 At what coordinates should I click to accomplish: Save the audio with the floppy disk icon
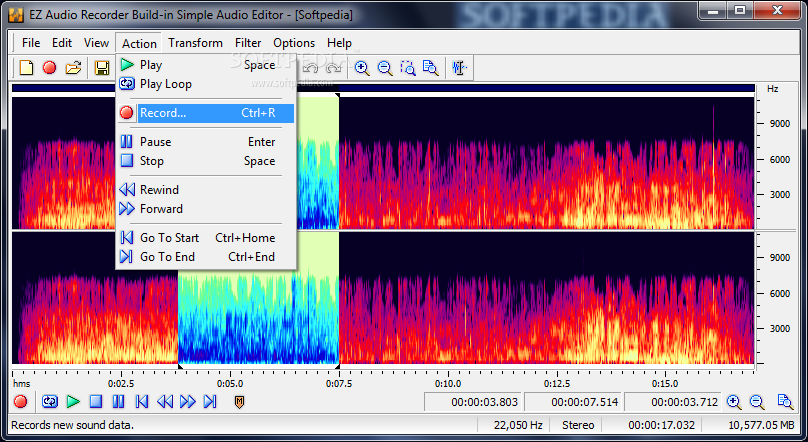tap(102, 67)
